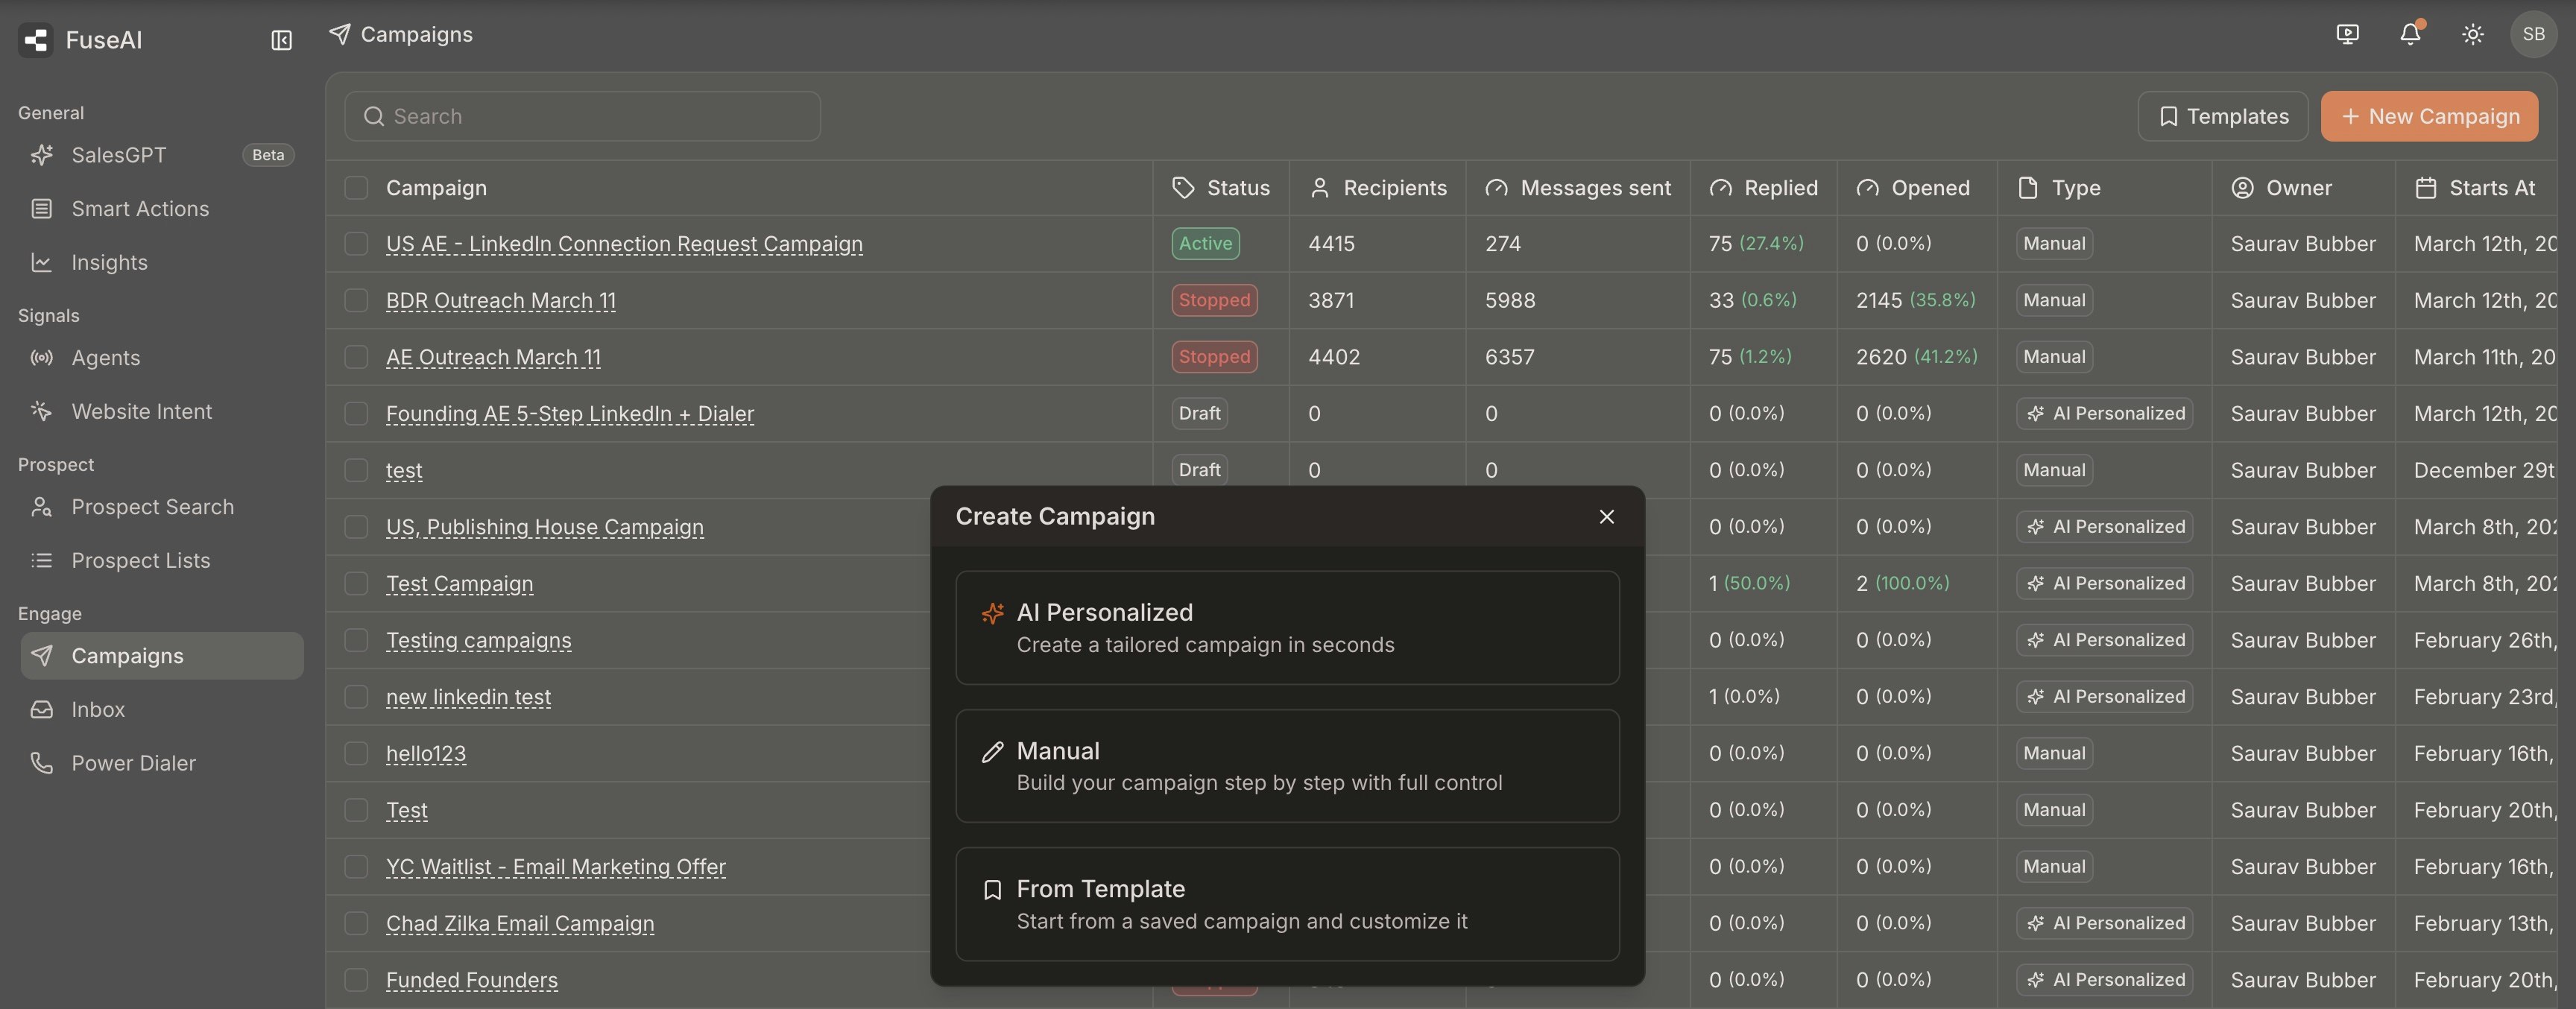
Task: Open Website Intent signals page
Action: tap(141, 411)
